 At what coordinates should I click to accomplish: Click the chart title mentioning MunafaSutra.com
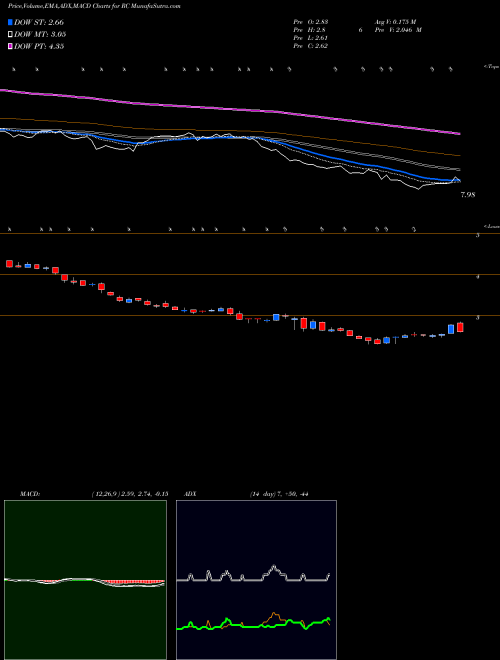(95, 7)
